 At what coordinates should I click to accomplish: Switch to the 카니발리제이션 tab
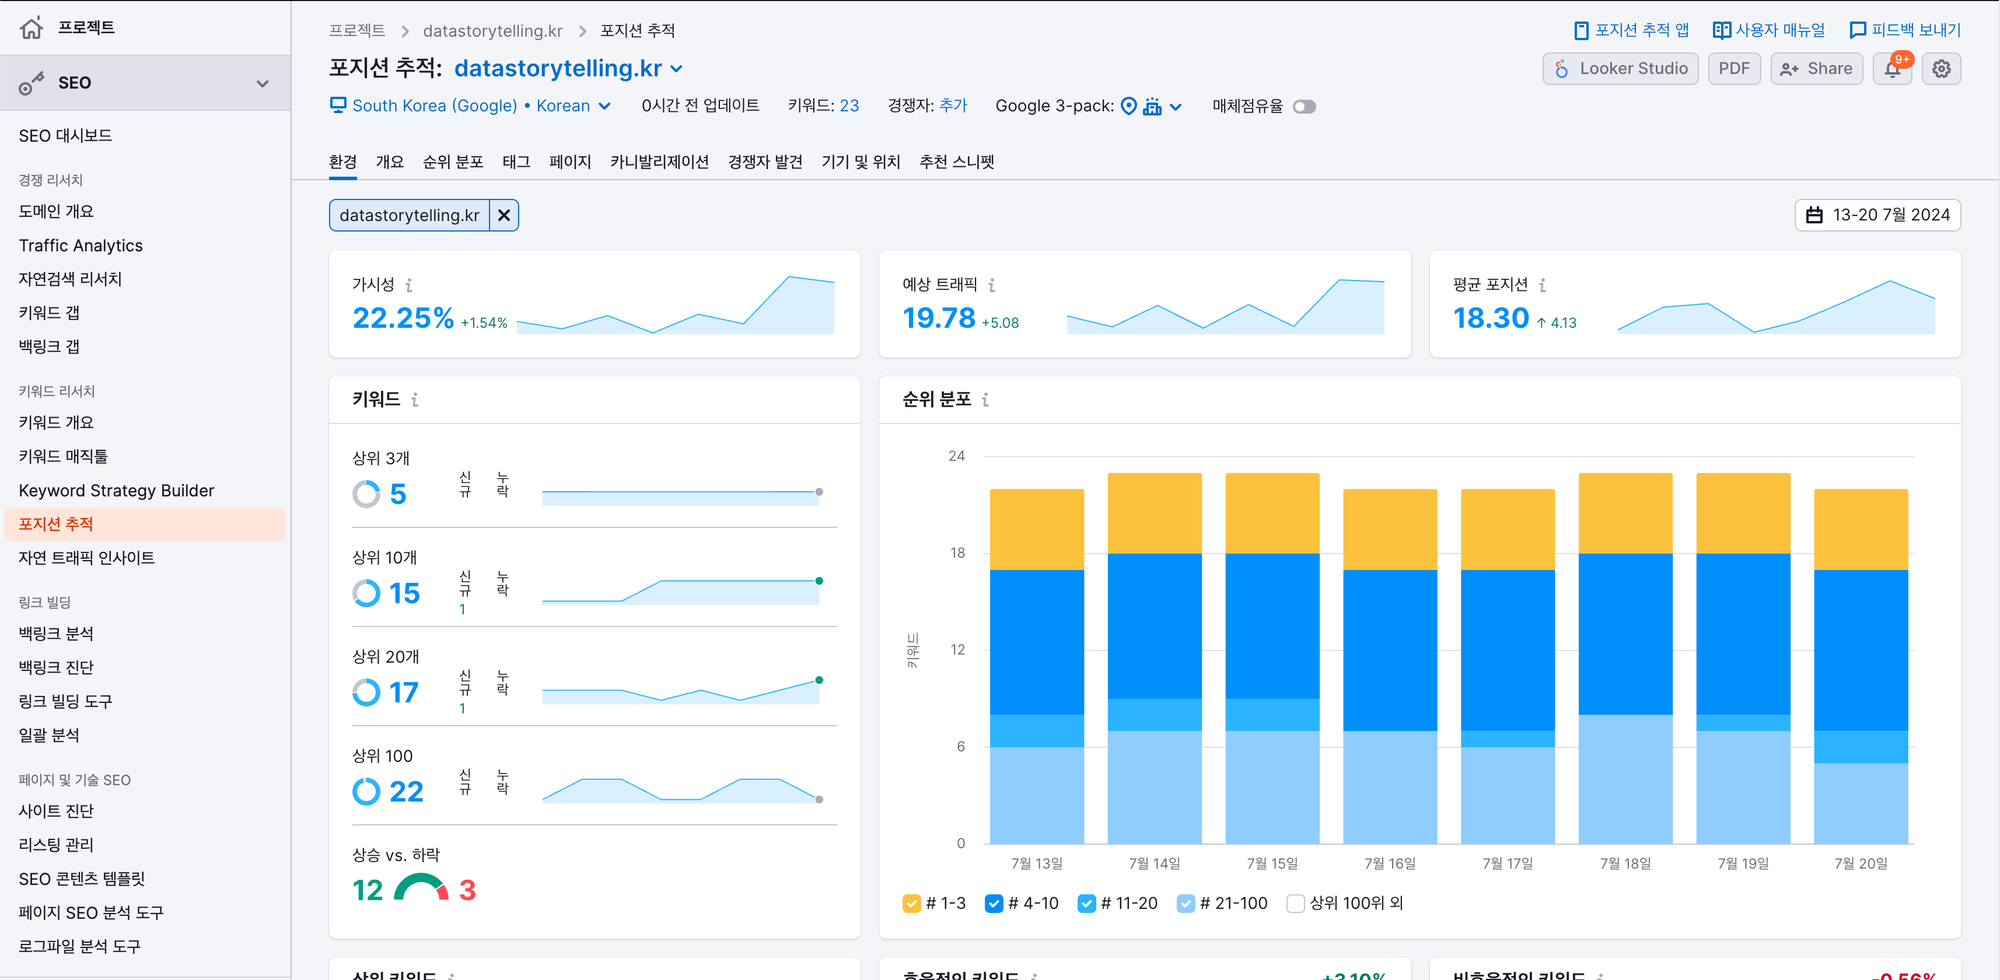tap(660, 162)
